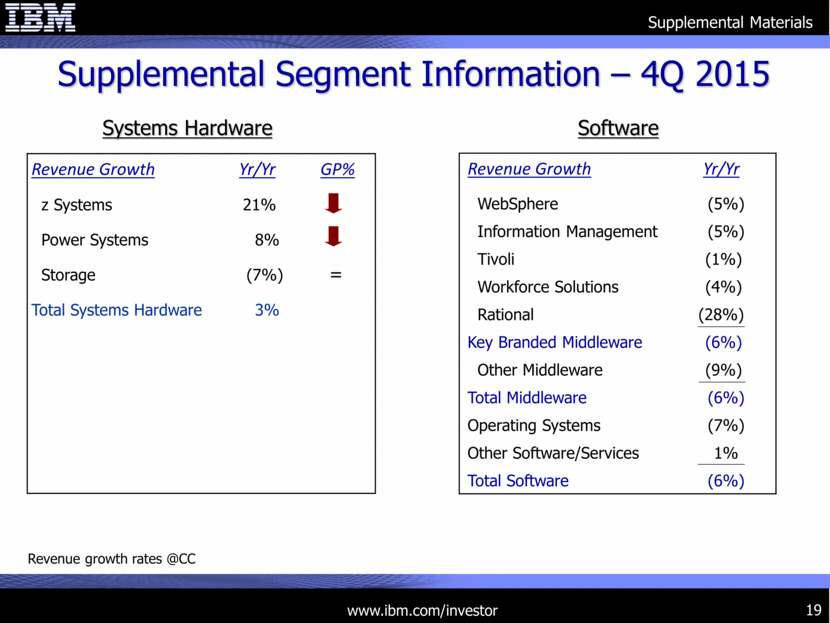The height and width of the screenshot is (623, 830).
Task: Select the Power Systems row label
Action: [95, 240]
